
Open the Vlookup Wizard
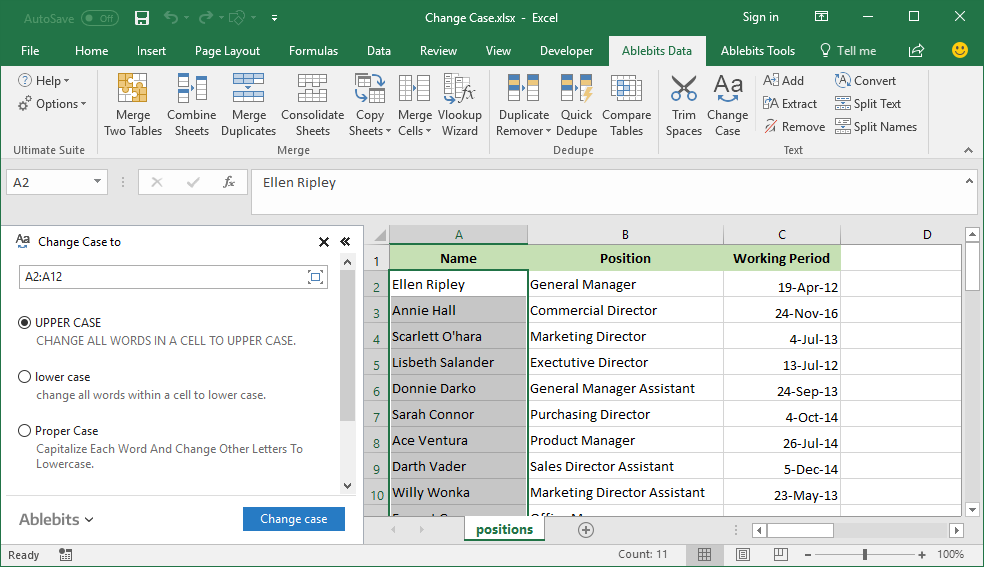click(x=459, y=104)
